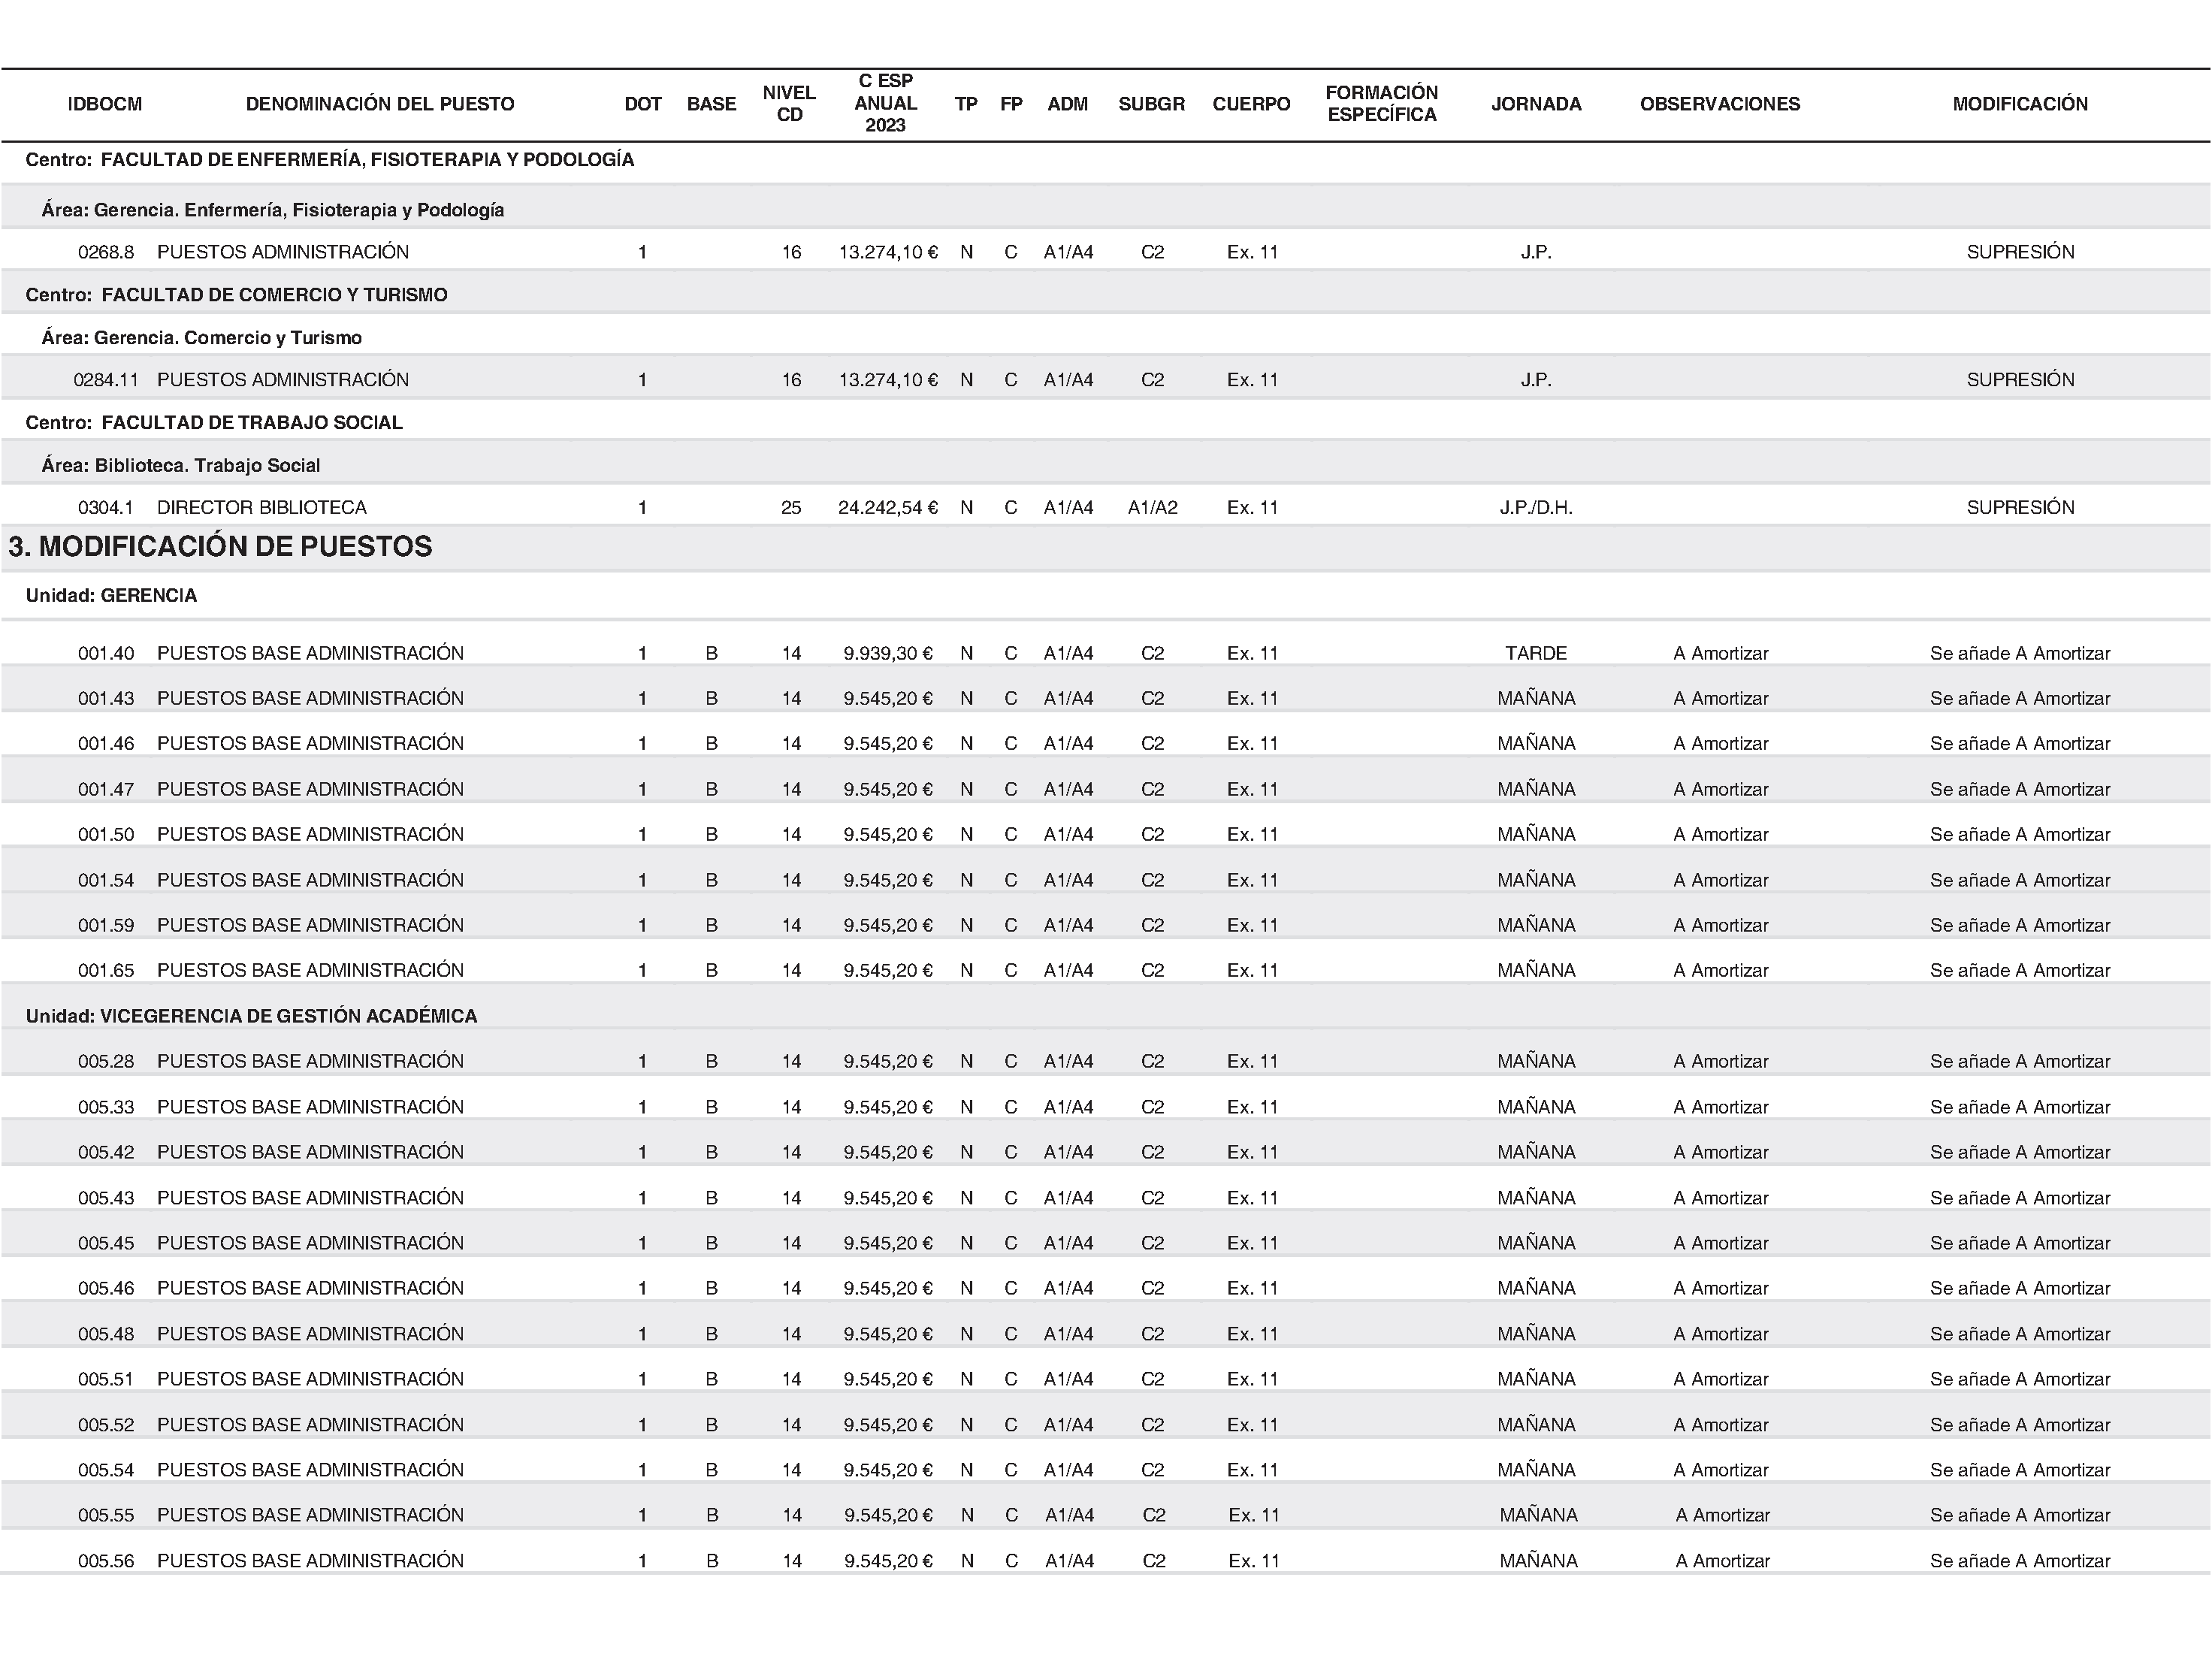This screenshot has height=1671, width=2212.
Task: Click SUPRESIÓN in row 0284.11
Action: [x=2020, y=380]
